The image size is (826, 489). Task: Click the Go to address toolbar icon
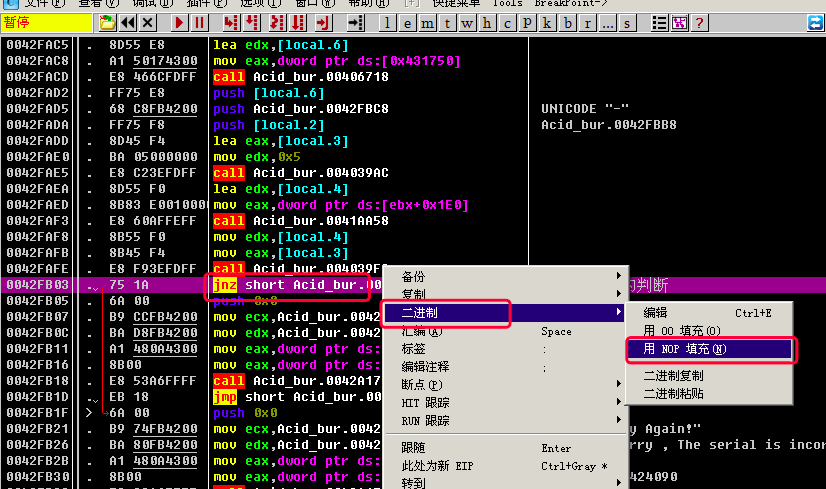356,23
